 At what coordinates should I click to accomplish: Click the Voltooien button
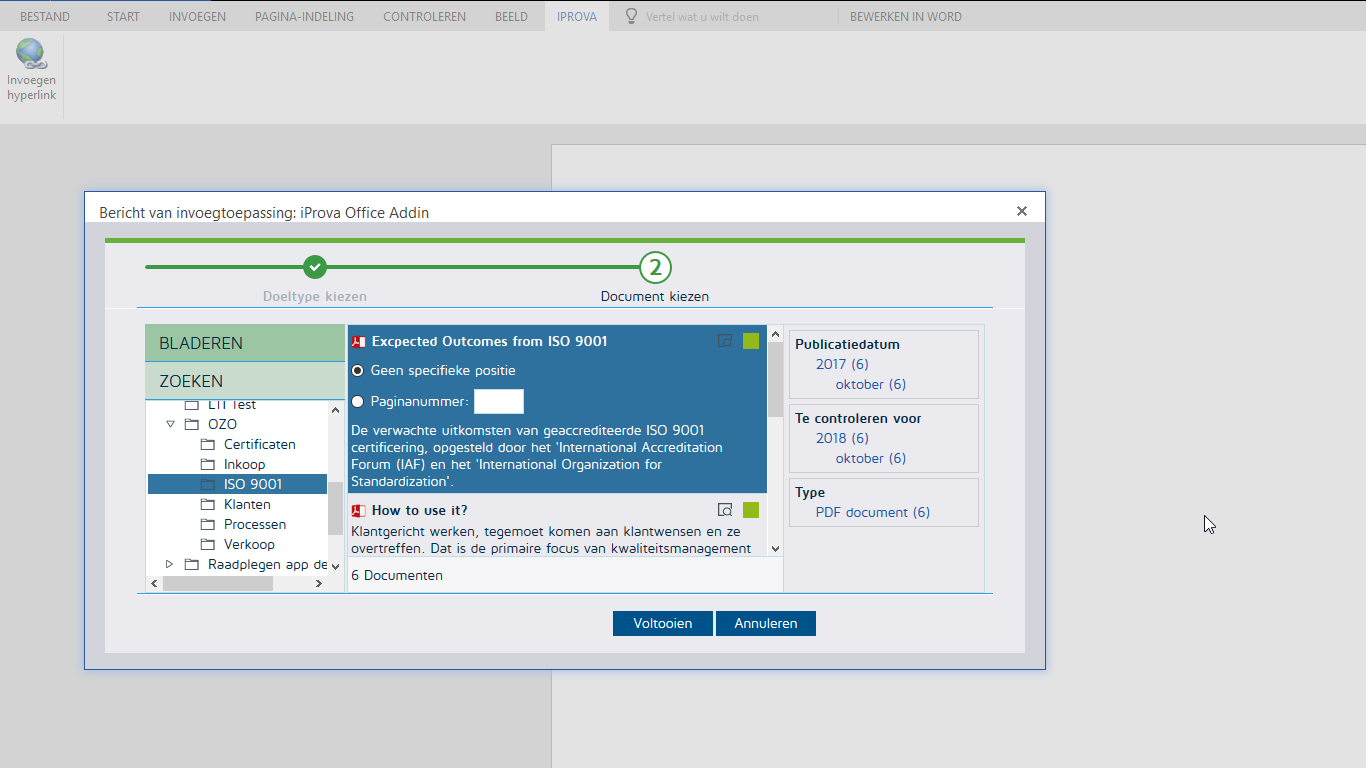(x=663, y=623)
